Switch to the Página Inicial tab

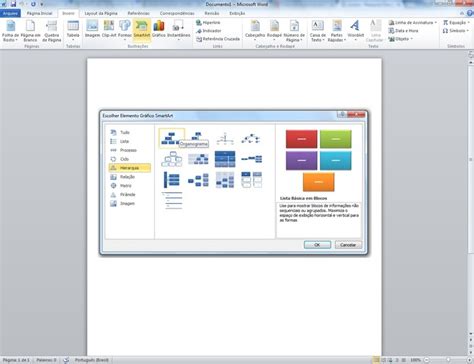click(x=39, y=13)
